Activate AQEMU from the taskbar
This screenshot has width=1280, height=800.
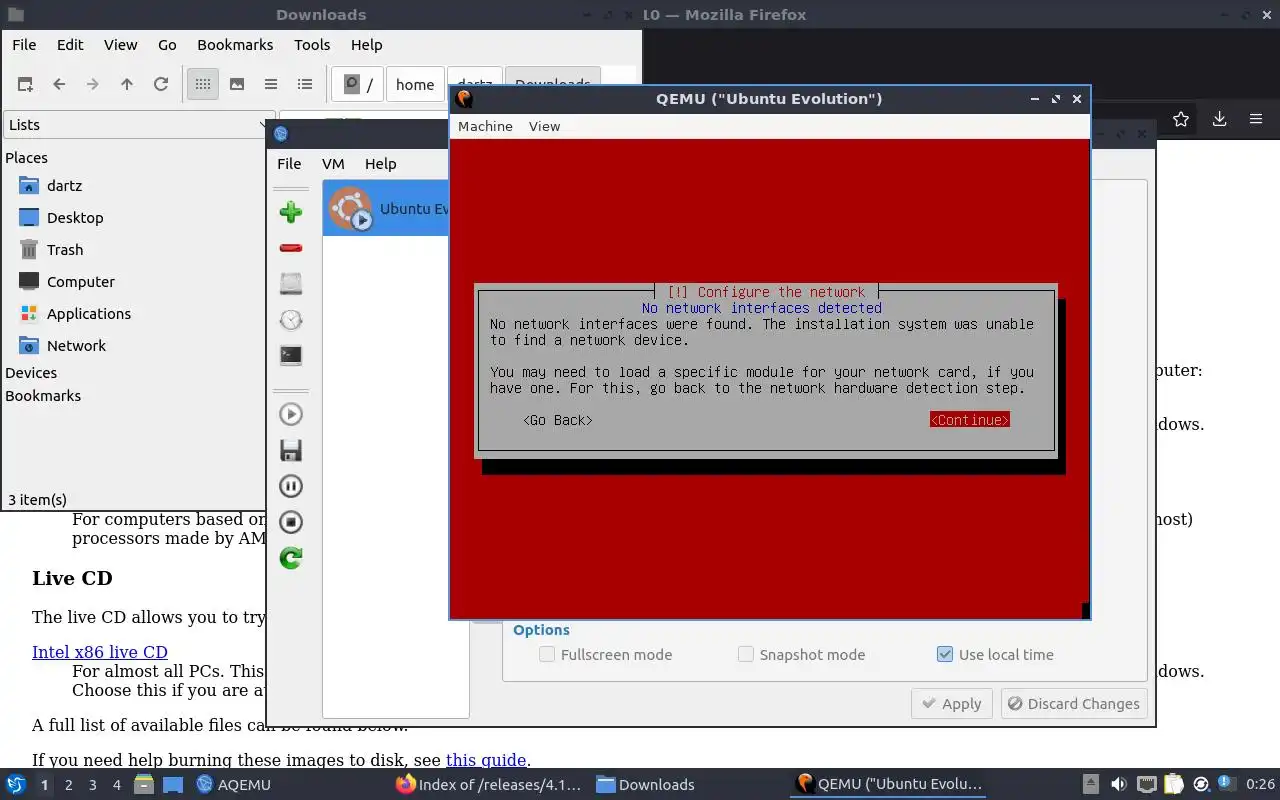pos(235,785)
